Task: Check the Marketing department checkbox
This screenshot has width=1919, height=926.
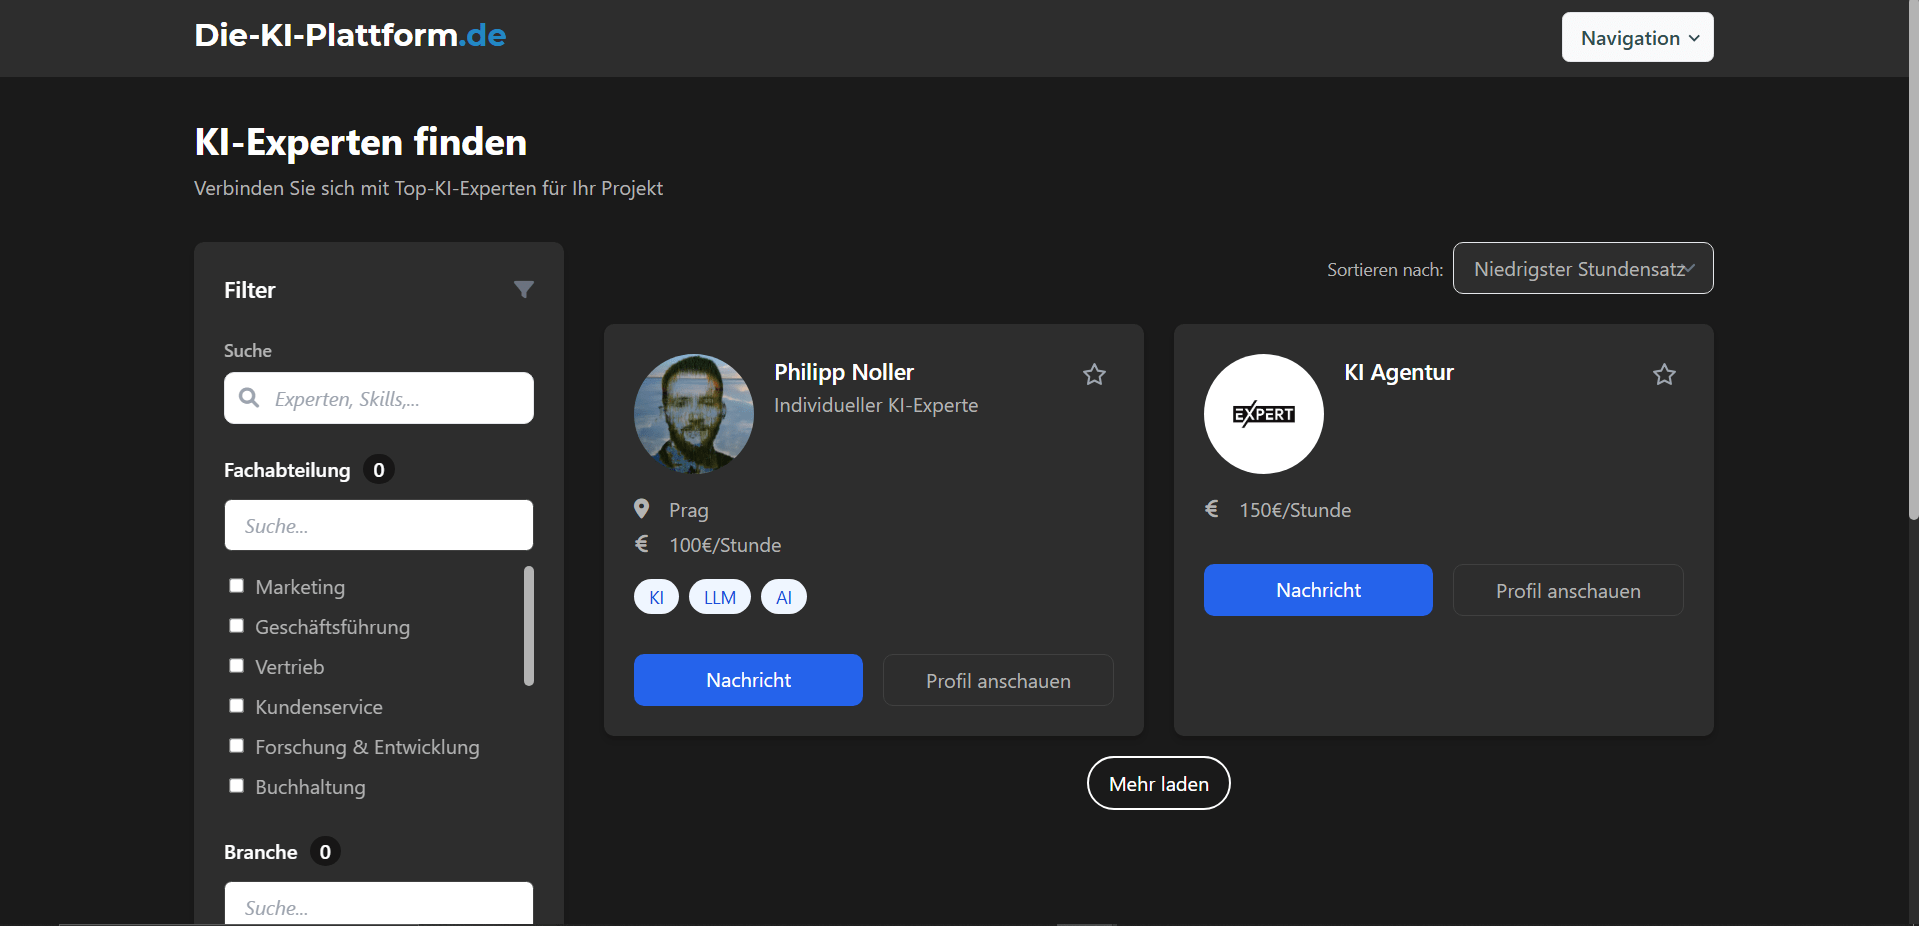Action: click(x=237, y=586)
